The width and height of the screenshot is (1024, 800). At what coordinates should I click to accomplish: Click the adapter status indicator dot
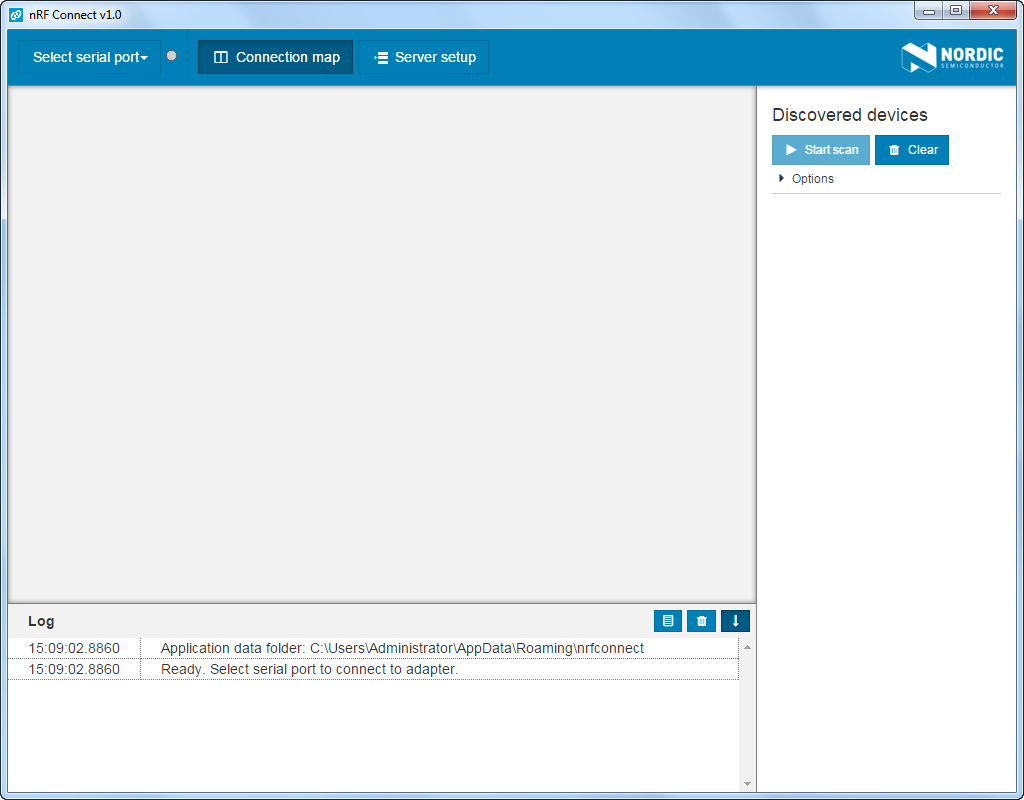(172, 56)
